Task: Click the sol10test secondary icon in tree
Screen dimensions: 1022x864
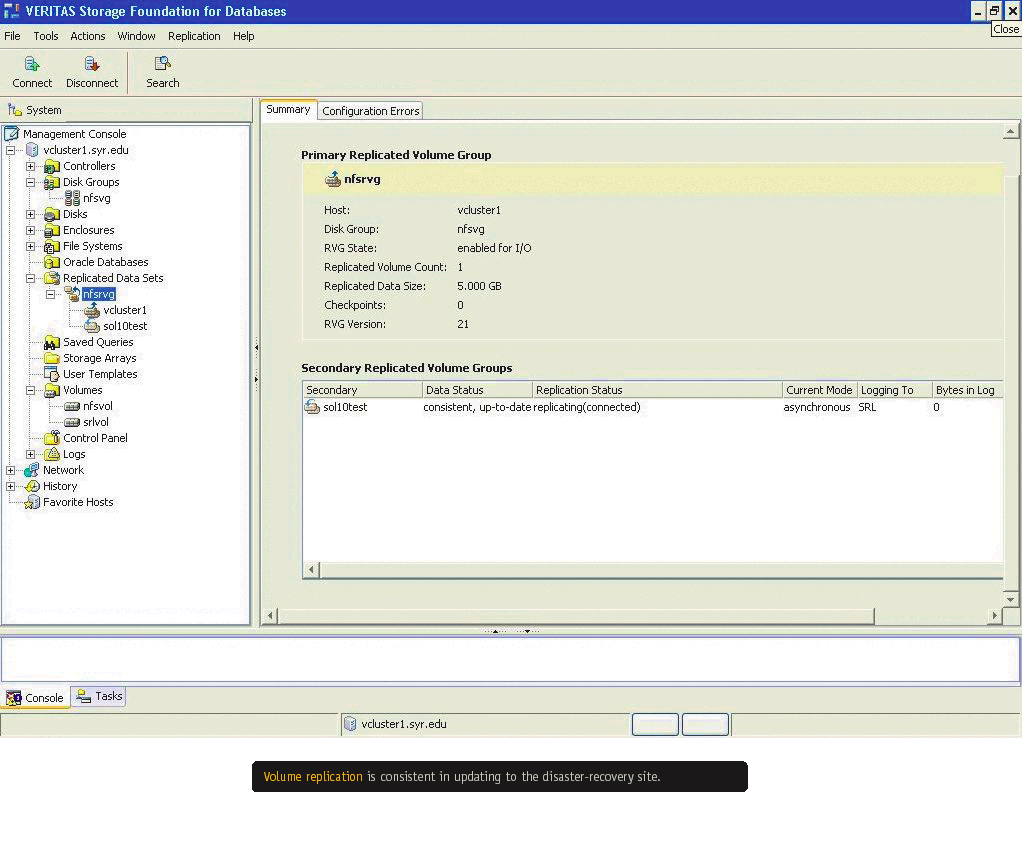Action: pos(92,326)
